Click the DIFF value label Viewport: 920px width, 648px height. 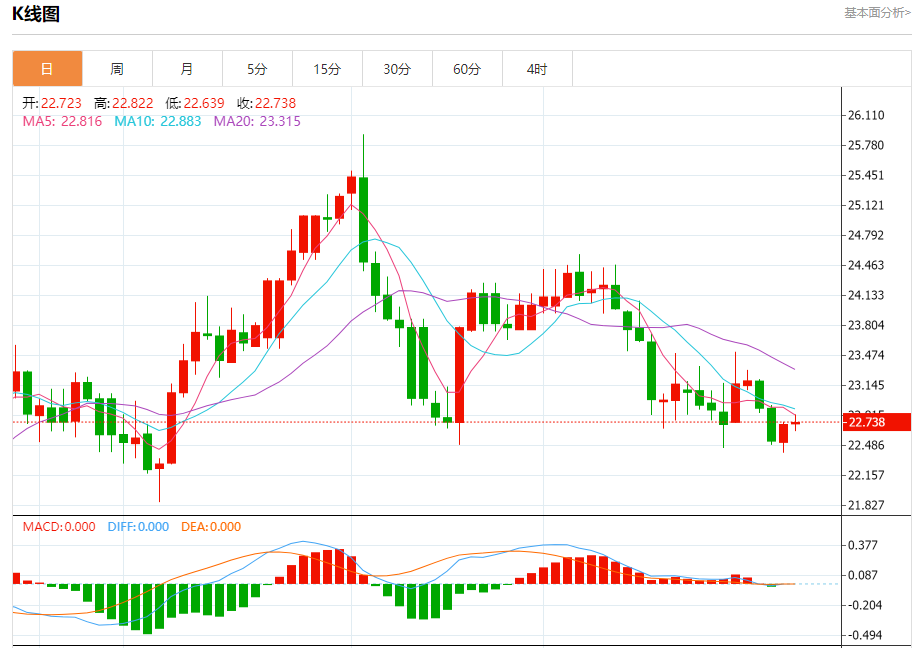[138, 526]
